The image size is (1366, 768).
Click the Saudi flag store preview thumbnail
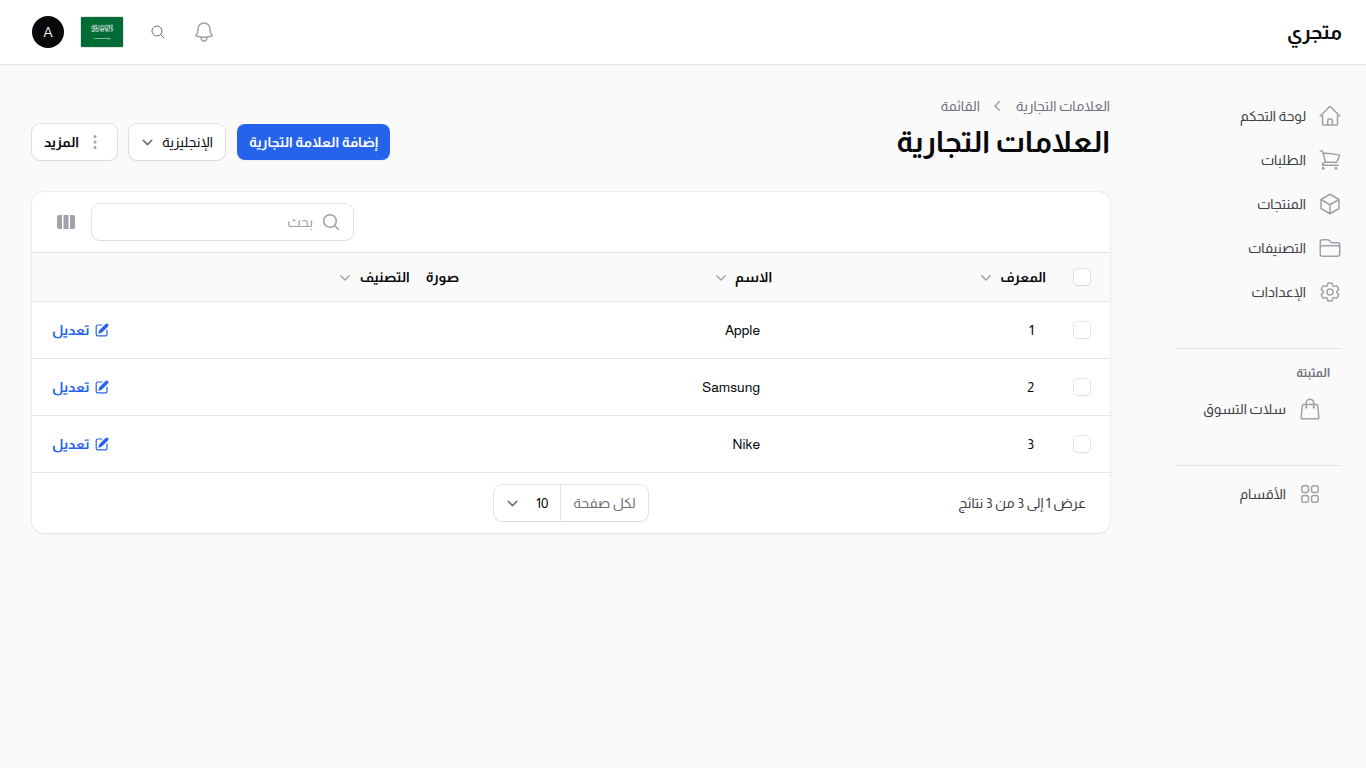102,31
